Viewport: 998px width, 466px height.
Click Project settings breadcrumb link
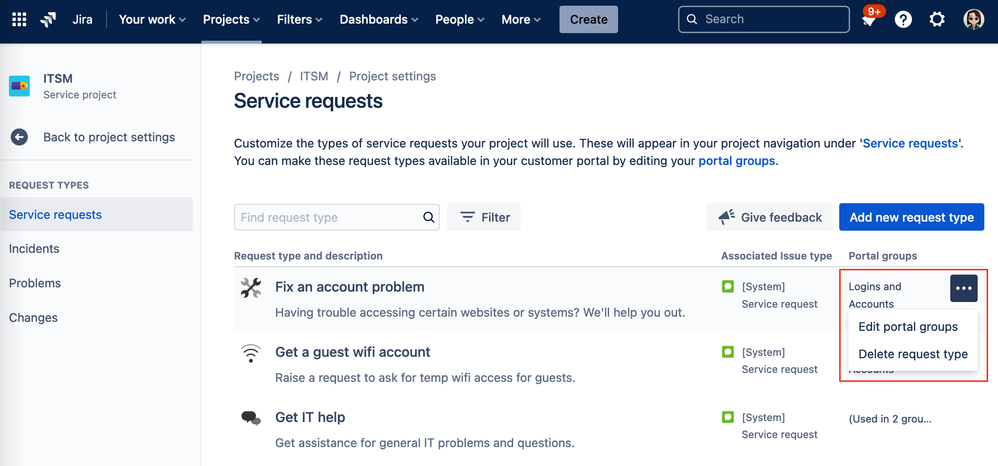(393, 76)
